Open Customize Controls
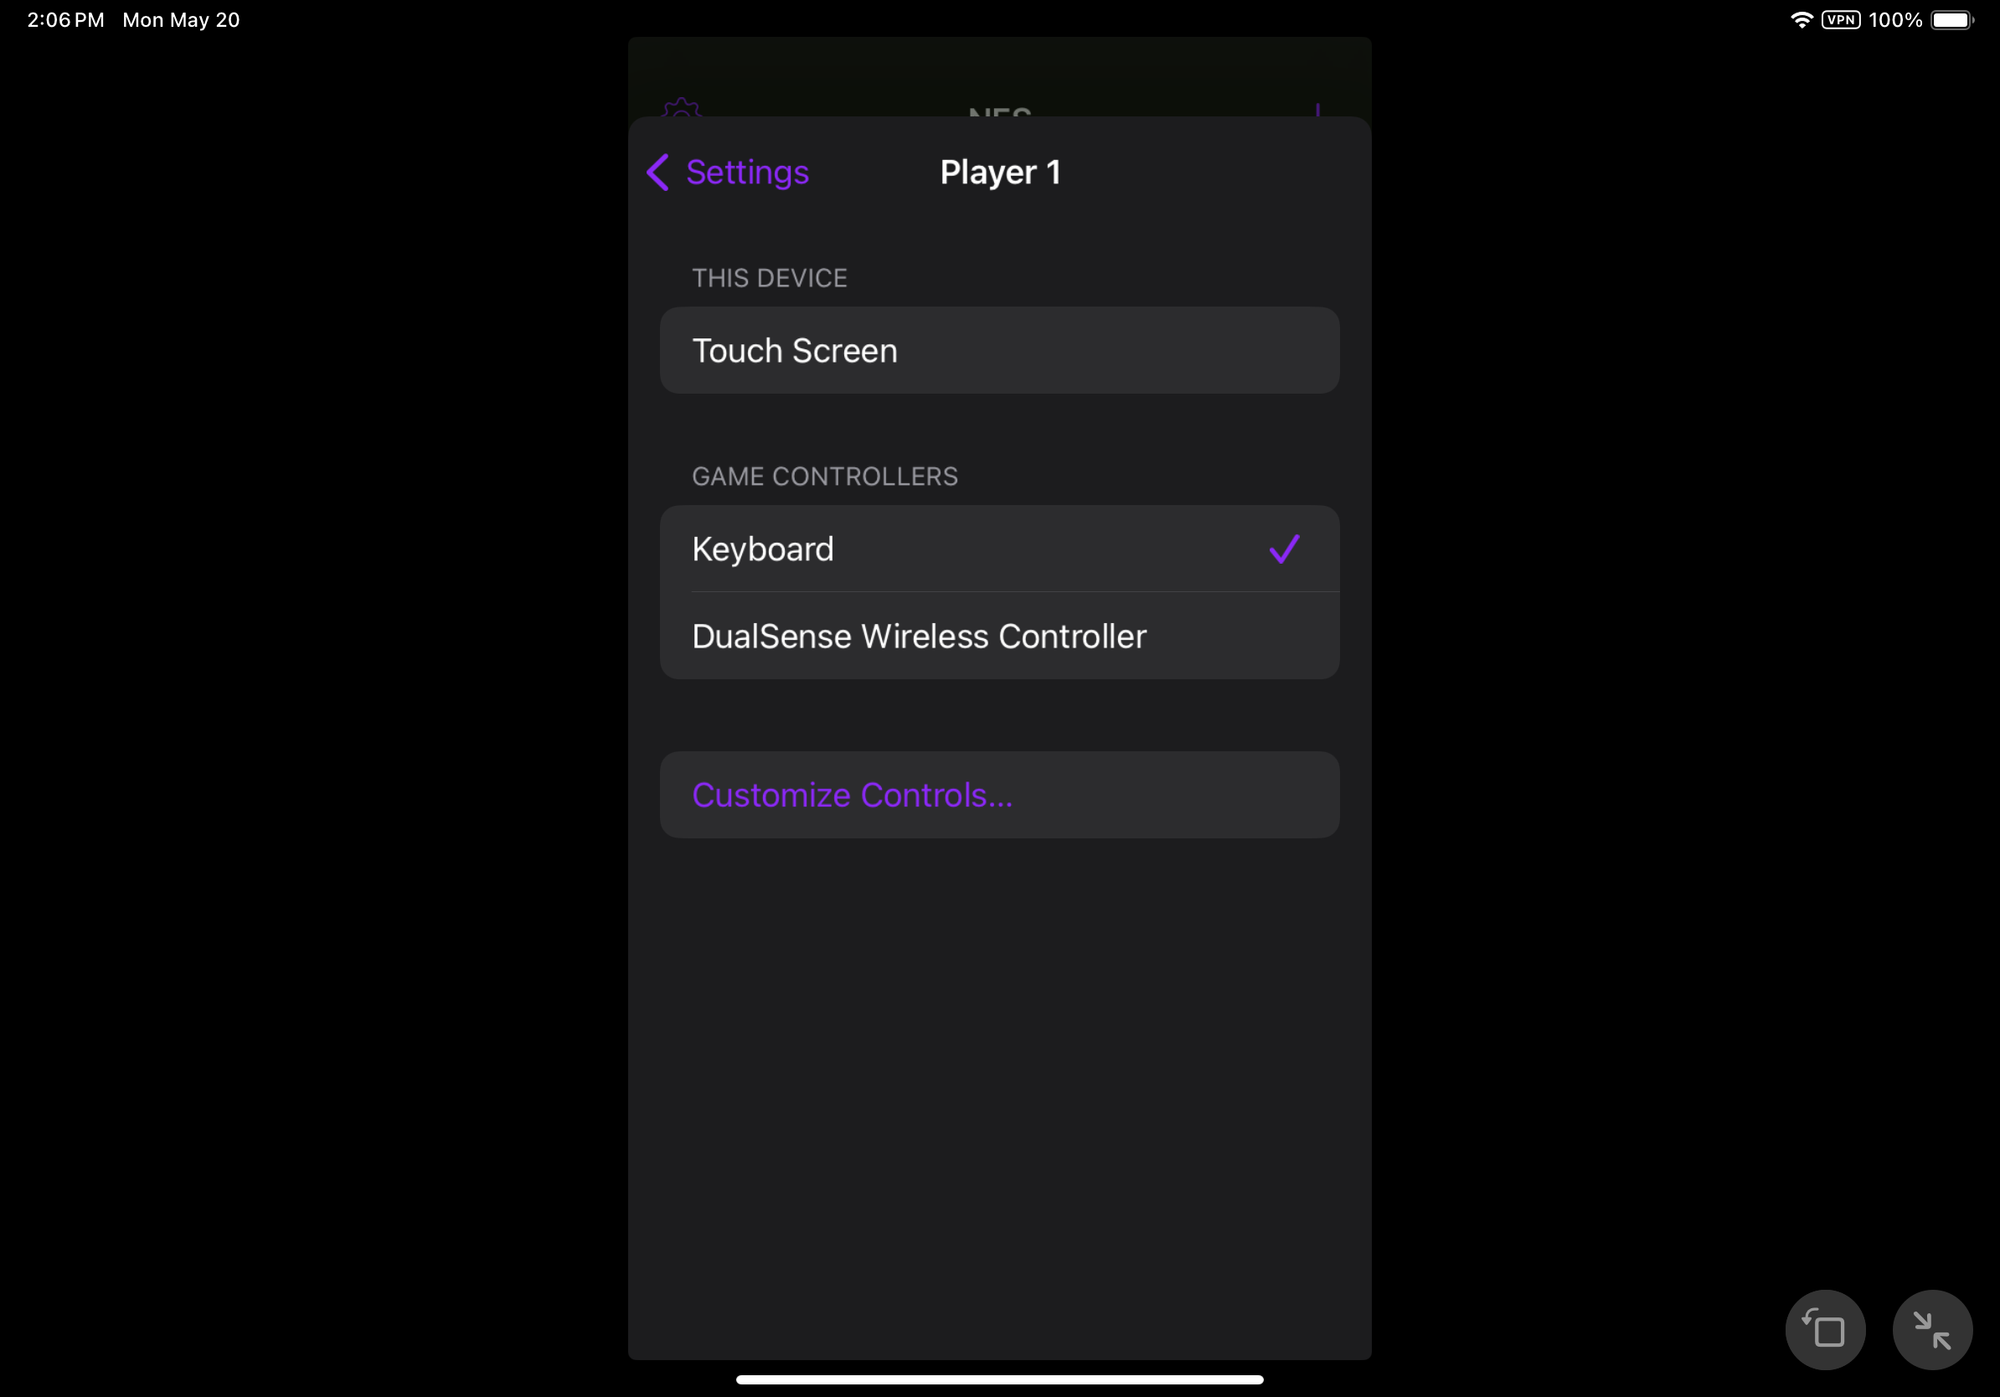The width and height of the screenshot is (2000, 1397). click(999, 795)
